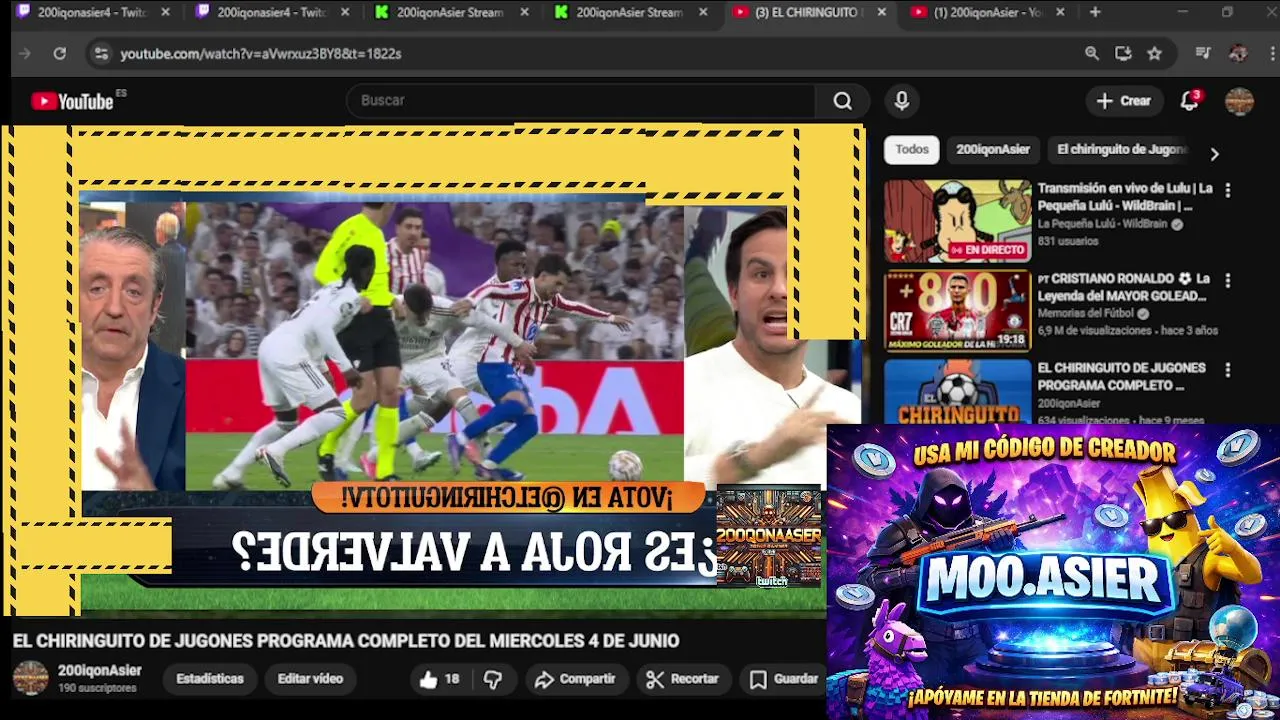This screenshot has height=720, width=1280.
Task: Open options menu for Lulu live video
Action: (x=1228, y=190)
